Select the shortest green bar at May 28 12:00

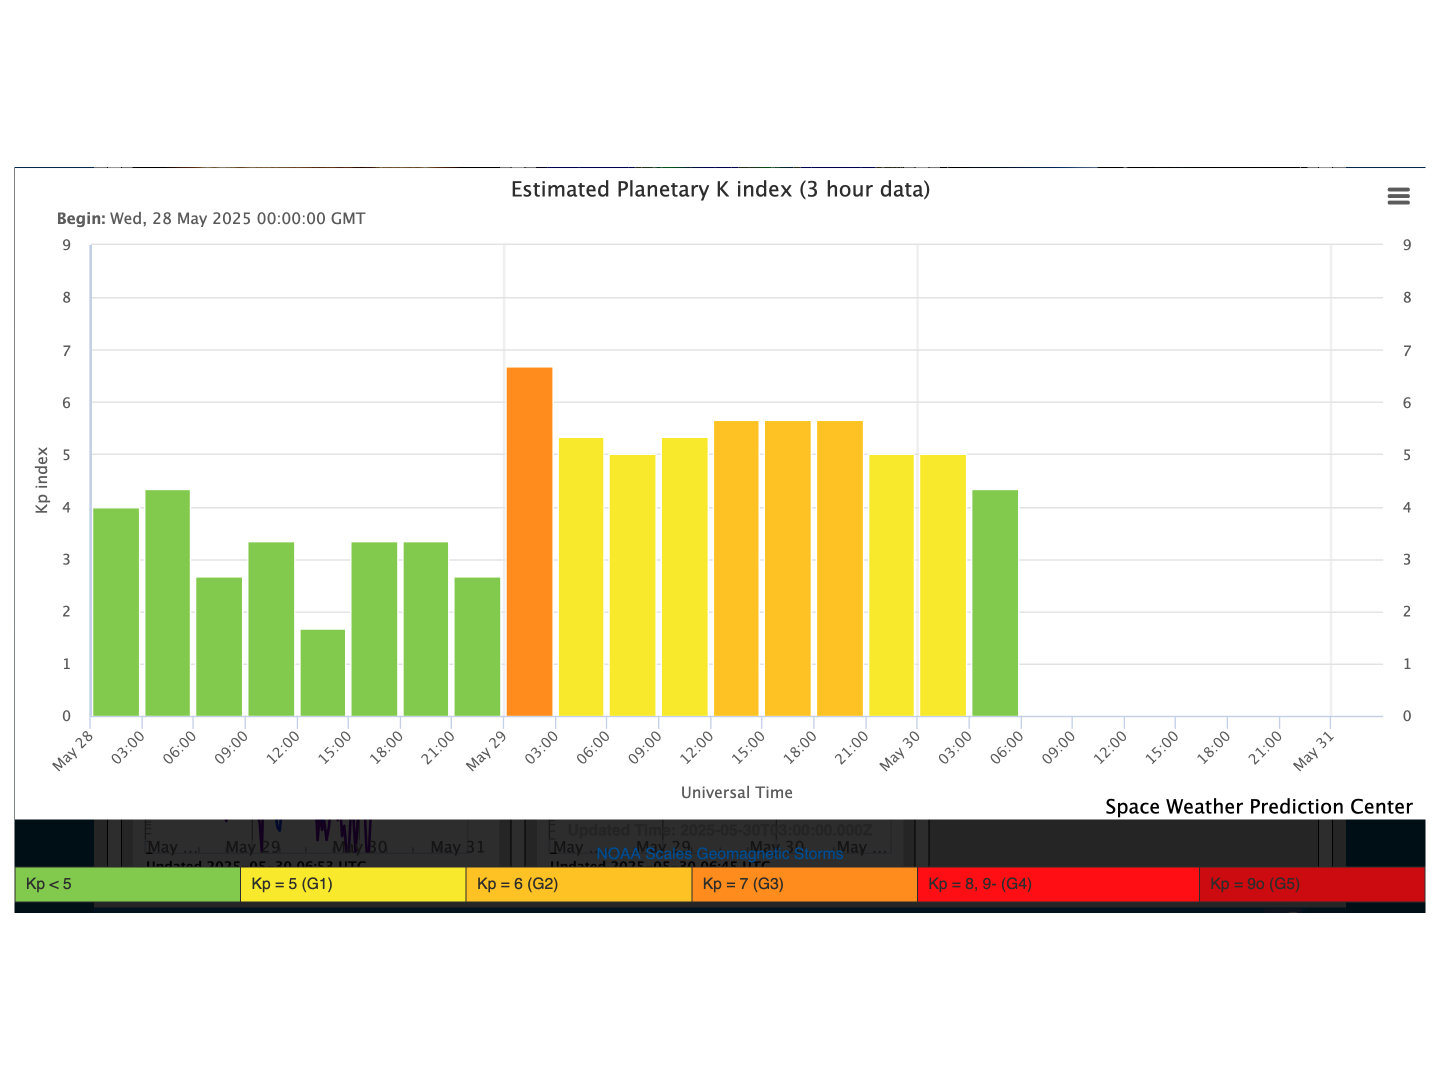pyautogui.click(x=323, y=673)
